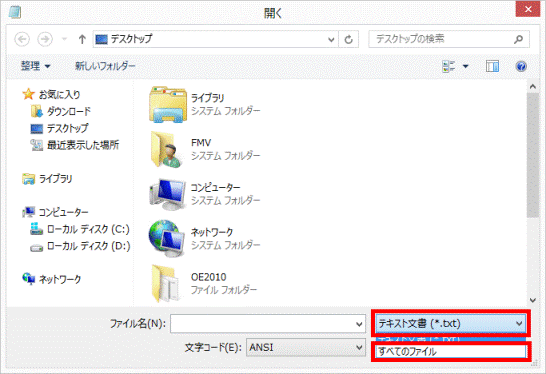Select the ネットワーク system folder icon

click(166, 239)
